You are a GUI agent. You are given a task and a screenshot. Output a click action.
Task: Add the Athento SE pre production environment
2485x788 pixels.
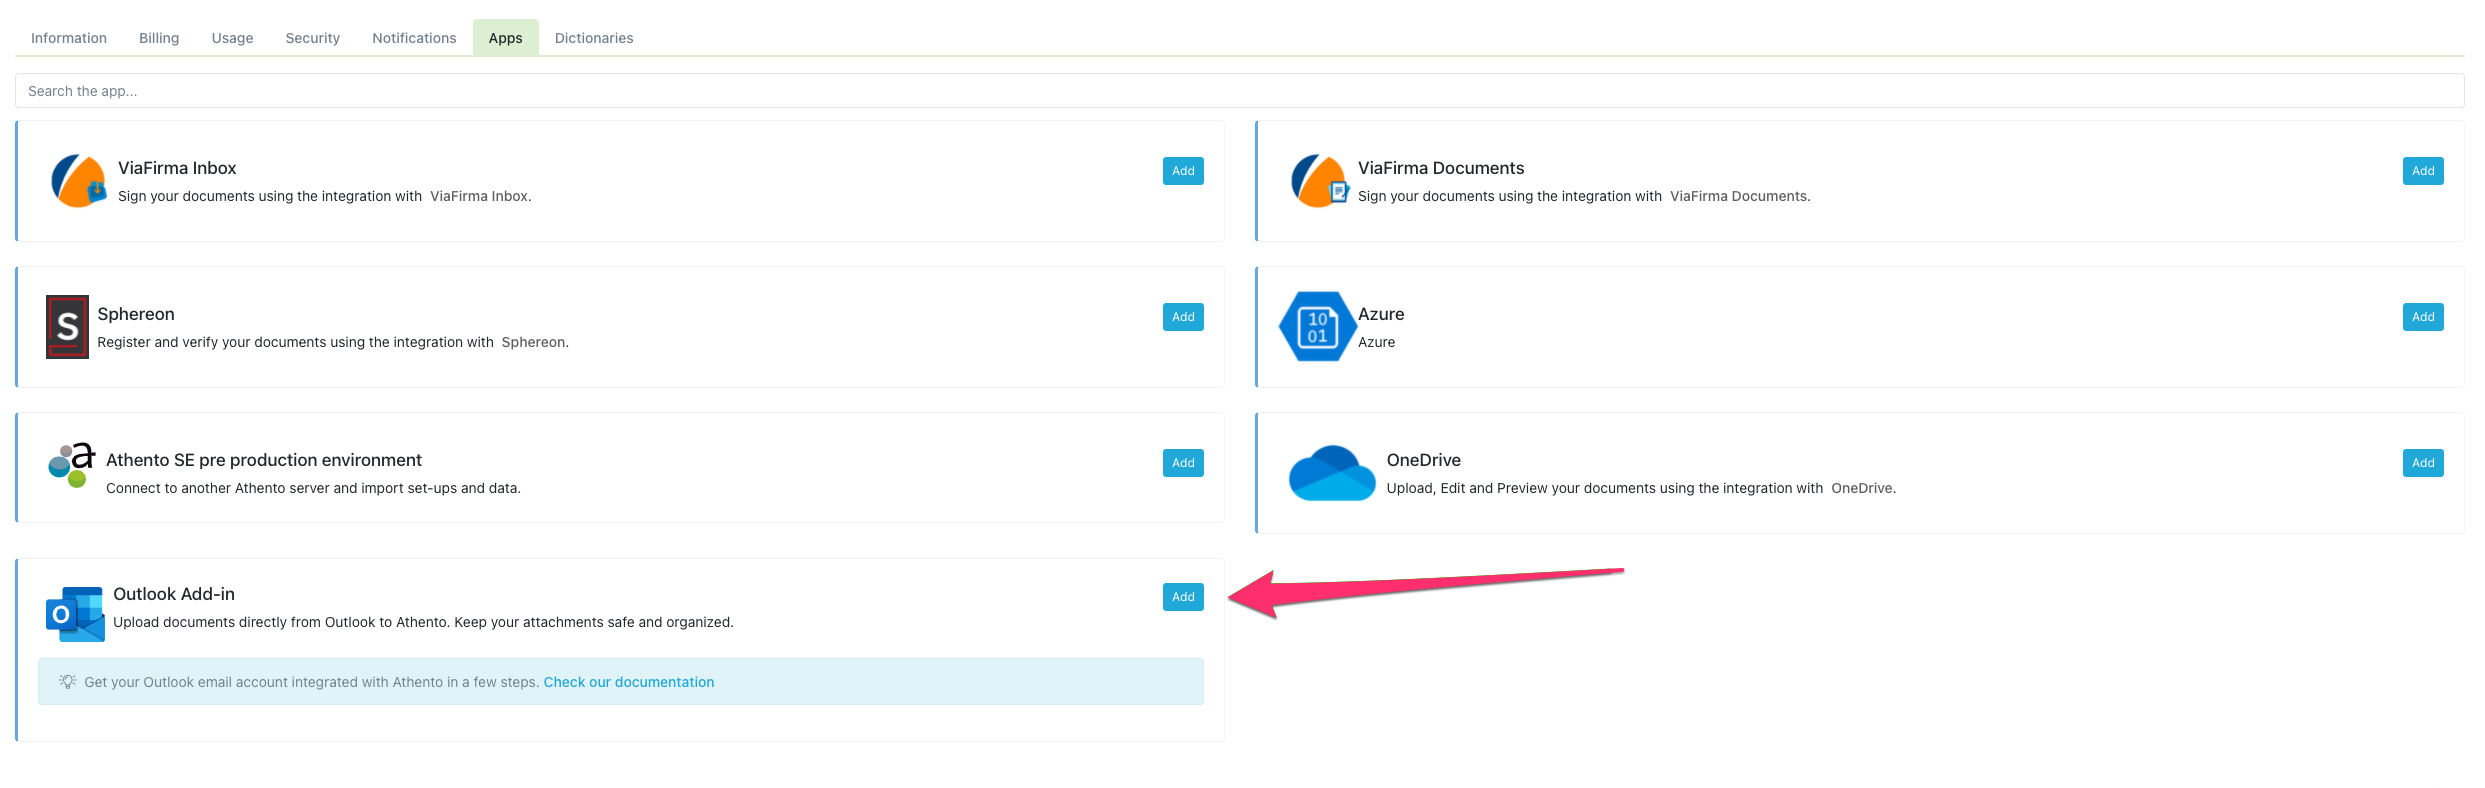click(1183, 463)
